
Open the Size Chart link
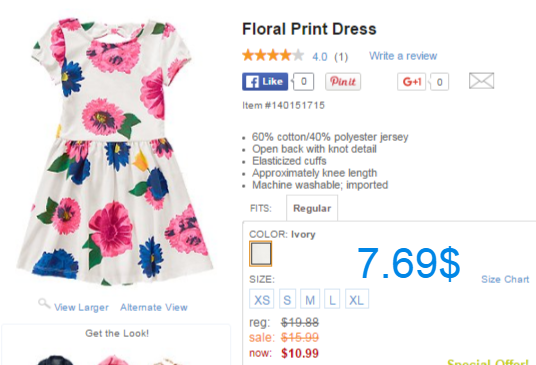click(505, 279)
